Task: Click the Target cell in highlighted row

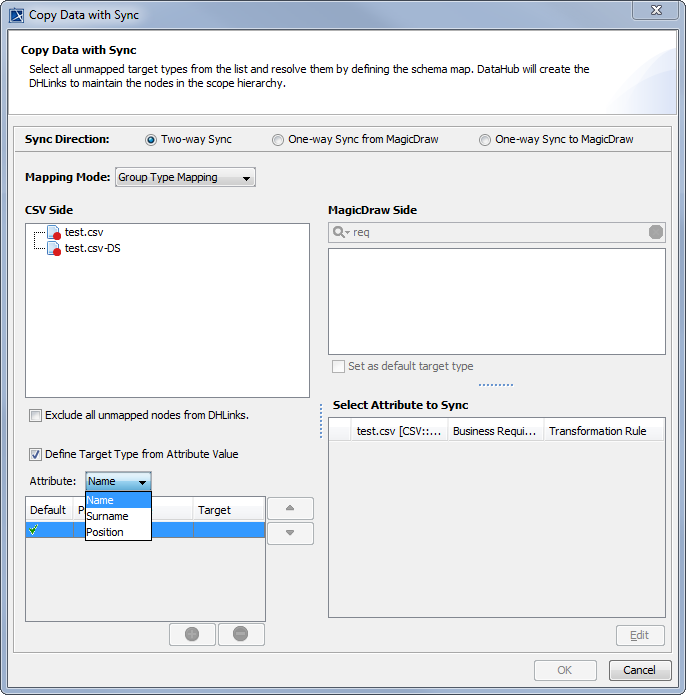Action: (x=229, y=530)
